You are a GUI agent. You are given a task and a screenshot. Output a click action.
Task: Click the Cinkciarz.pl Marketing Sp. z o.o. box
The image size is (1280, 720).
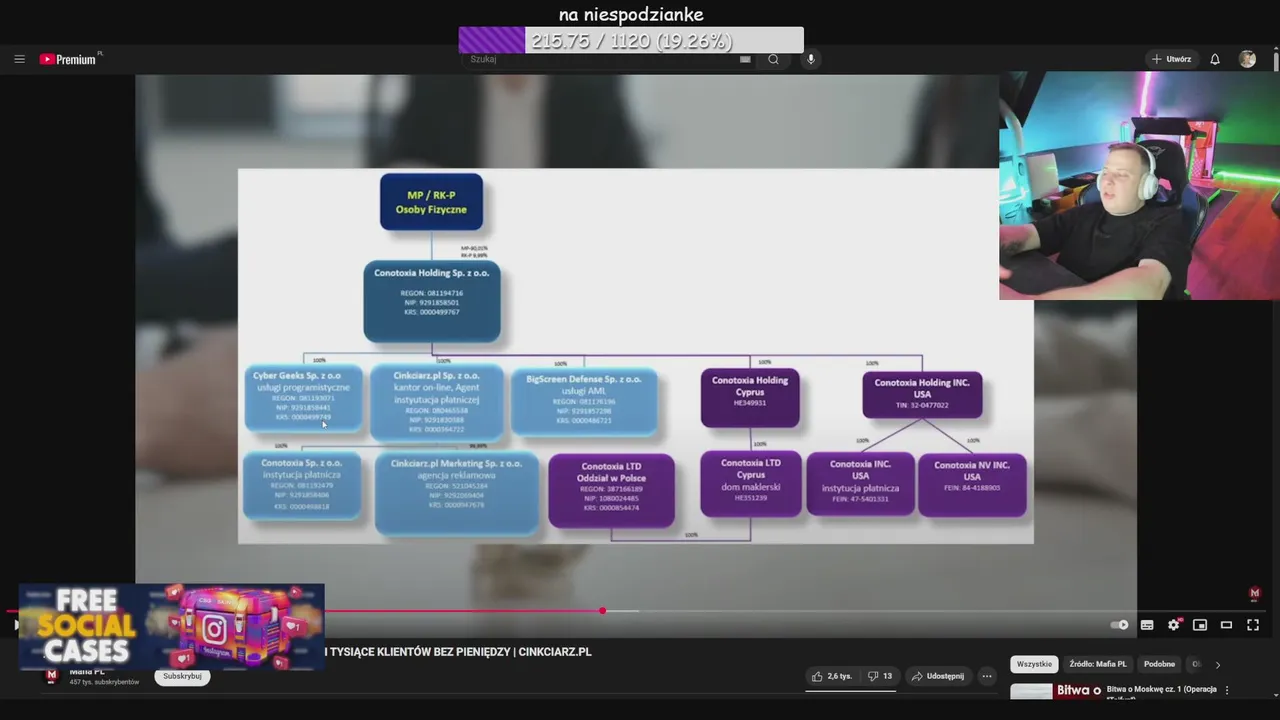click(456, 491)
